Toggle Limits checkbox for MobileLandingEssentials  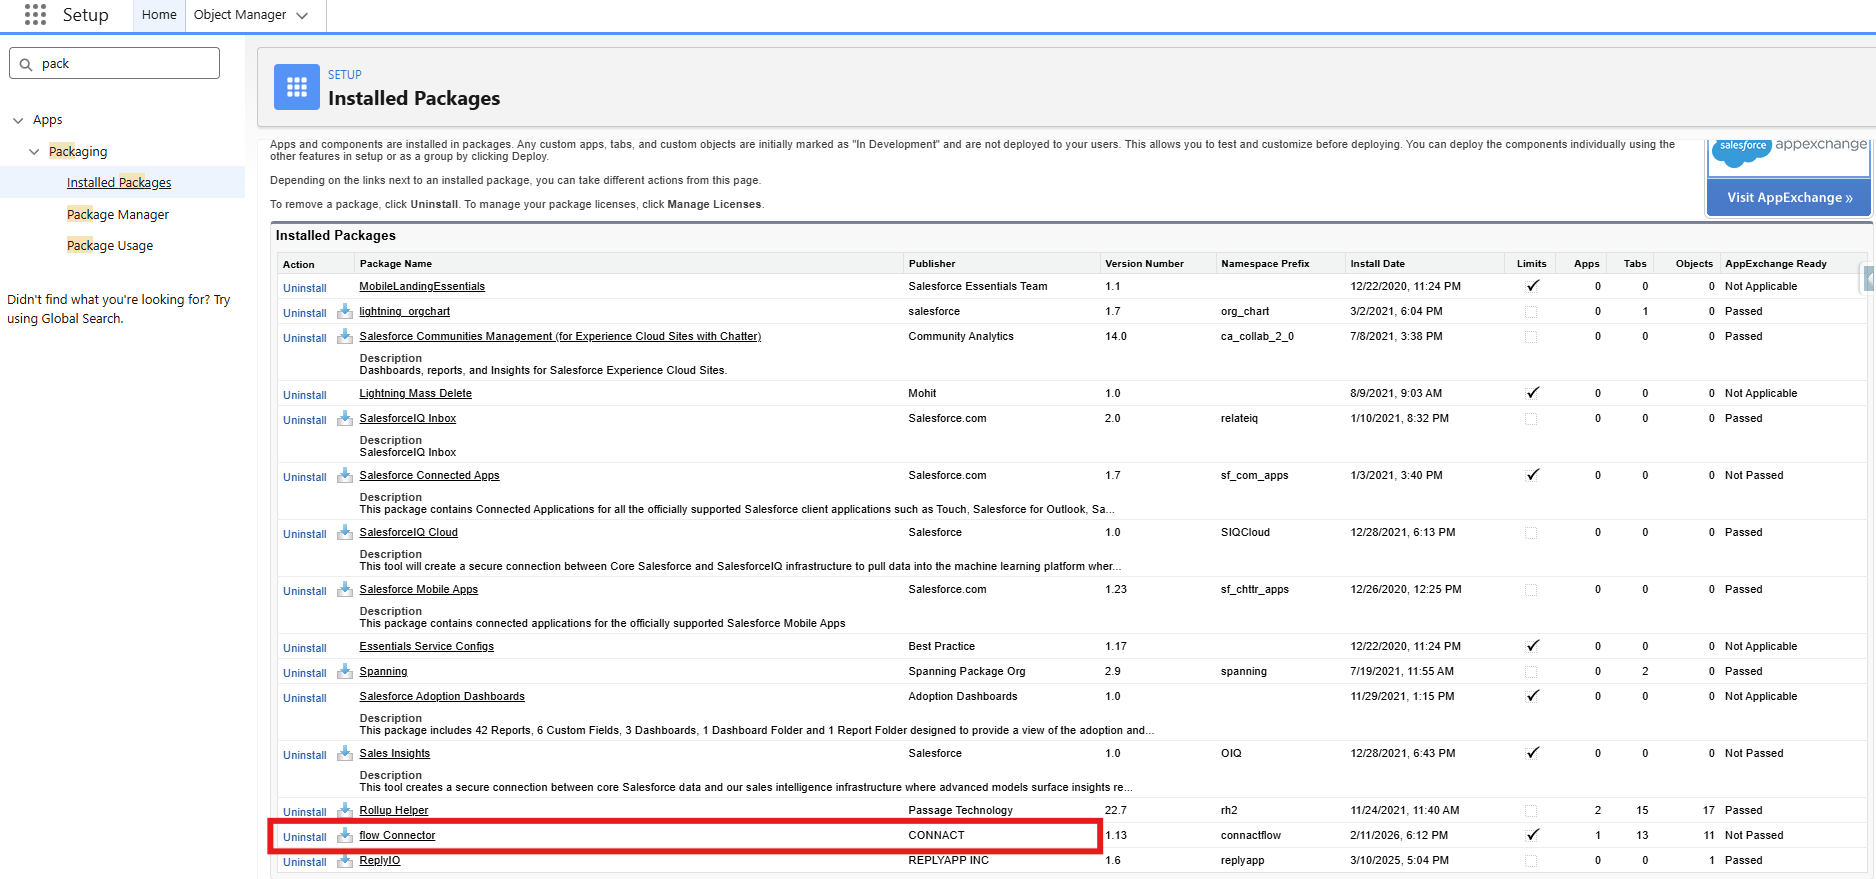(x=1531, y=286)
